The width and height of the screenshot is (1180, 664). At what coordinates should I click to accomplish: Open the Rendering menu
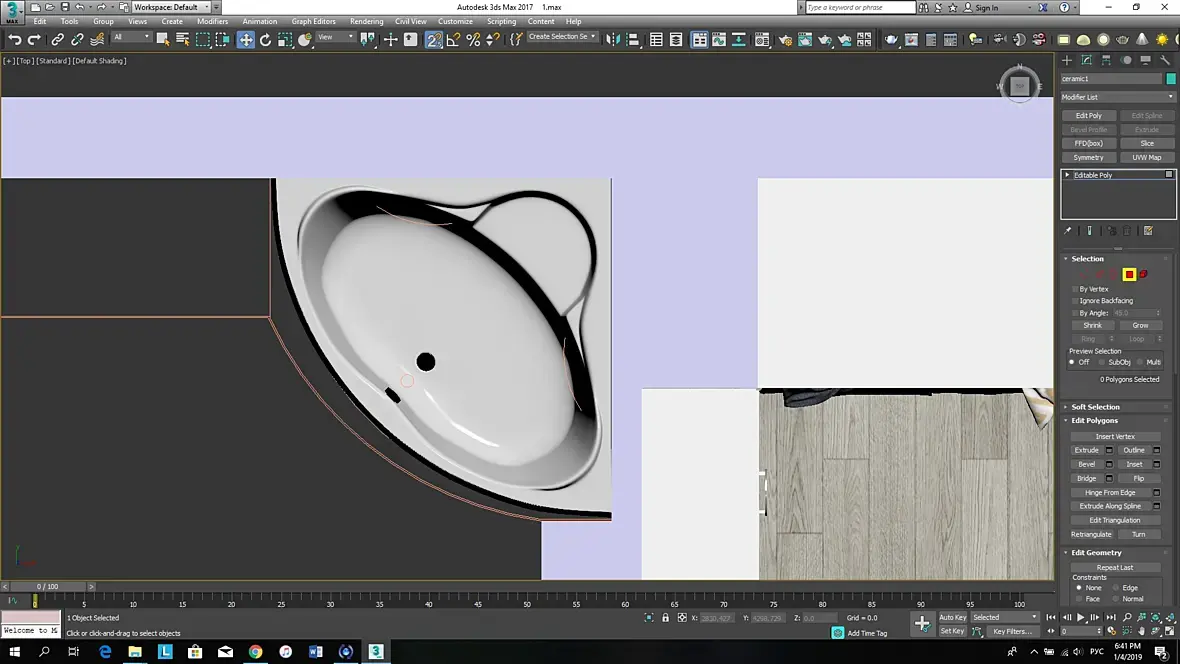point(366,21)
